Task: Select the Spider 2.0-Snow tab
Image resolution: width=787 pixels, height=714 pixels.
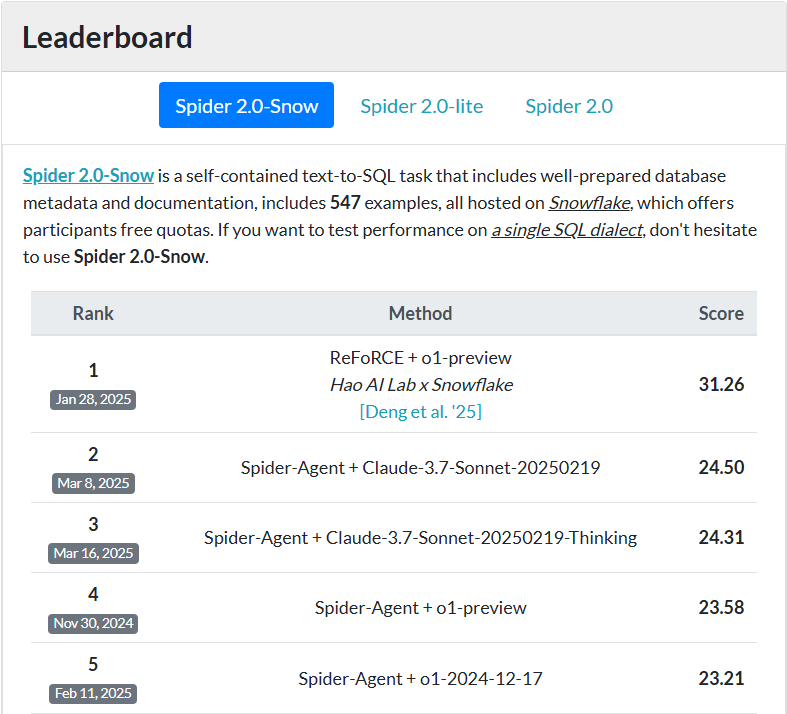Action: (246, 106)
